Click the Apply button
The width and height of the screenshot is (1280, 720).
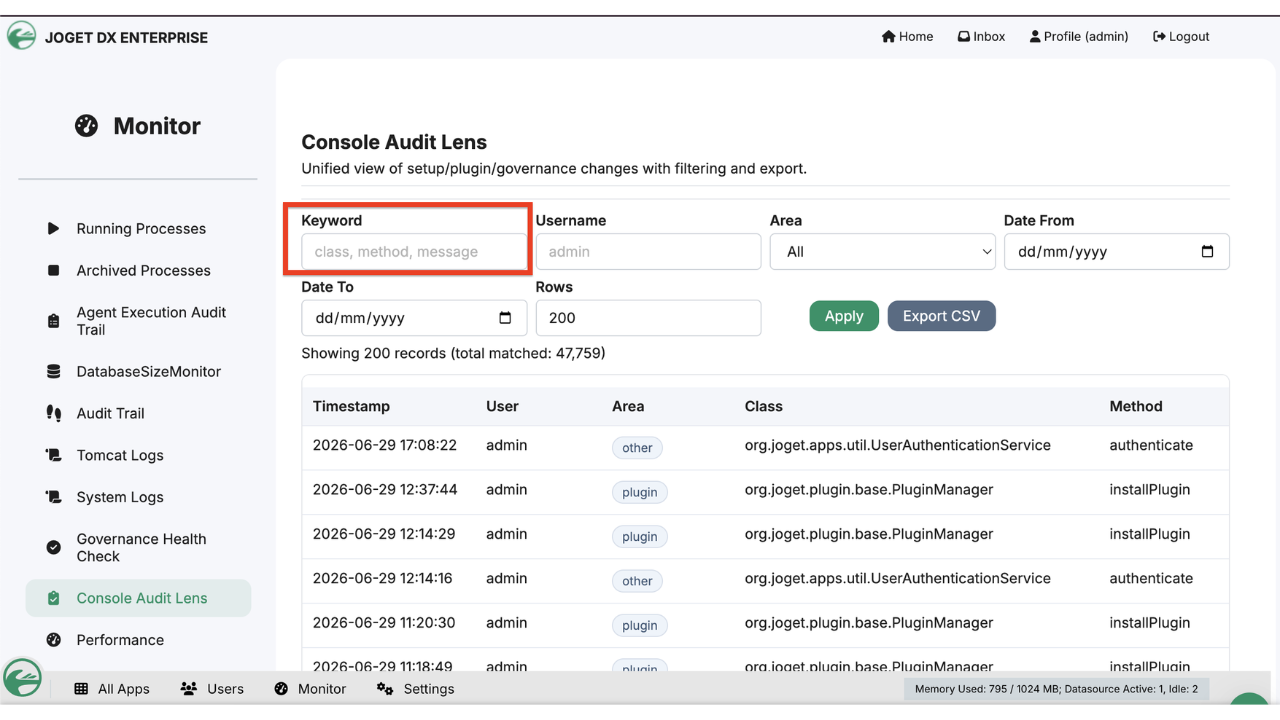pyautogui.click(x=844, y=316)
